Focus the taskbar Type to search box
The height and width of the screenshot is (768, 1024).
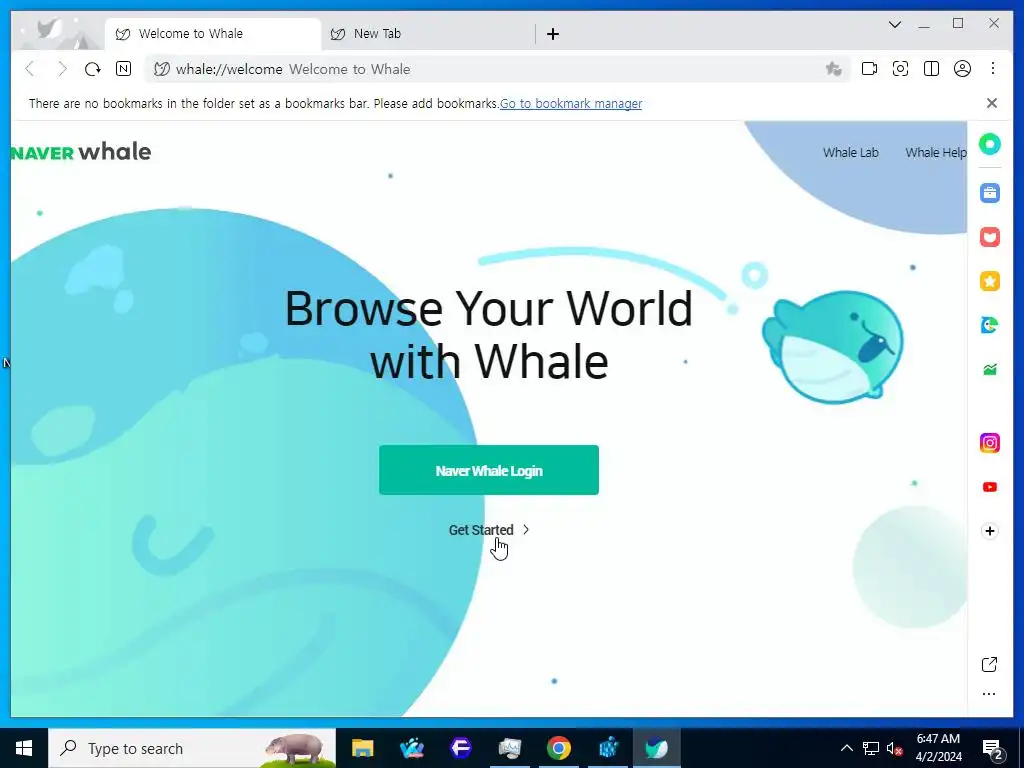pyautogui.click(x=192, y=748)
